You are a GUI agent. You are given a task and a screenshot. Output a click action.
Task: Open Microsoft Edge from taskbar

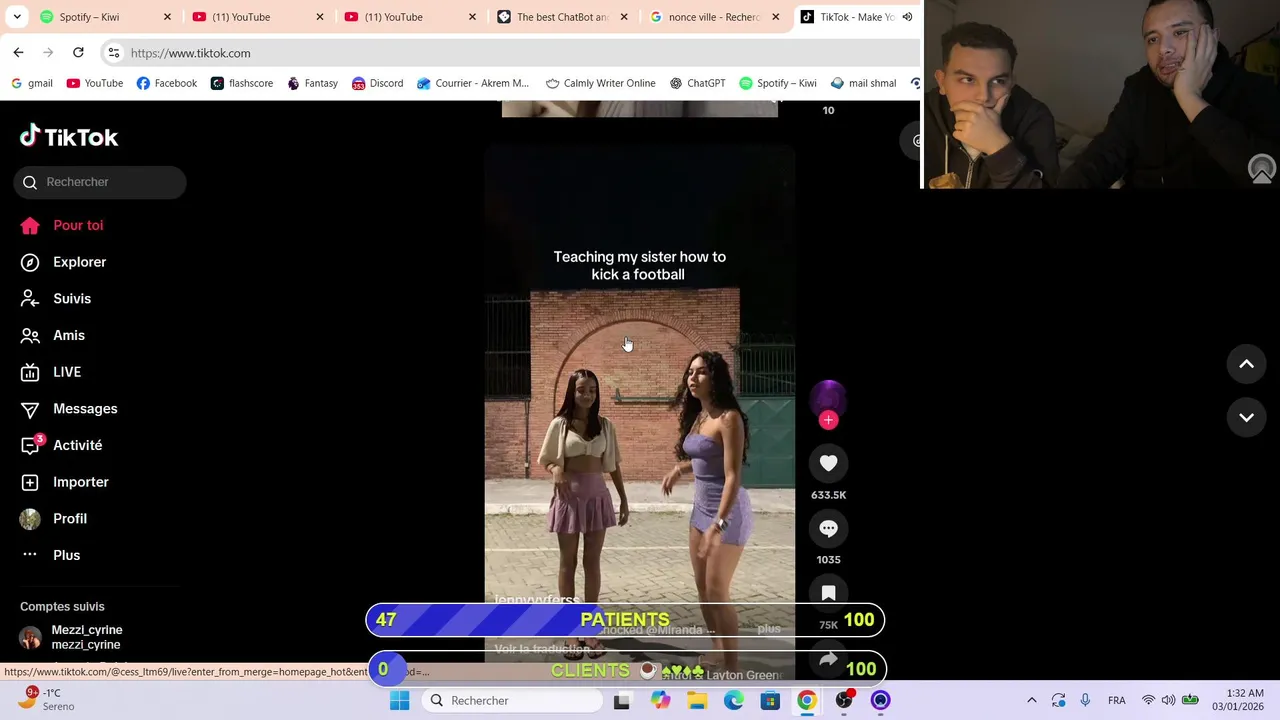coord(734,700)
